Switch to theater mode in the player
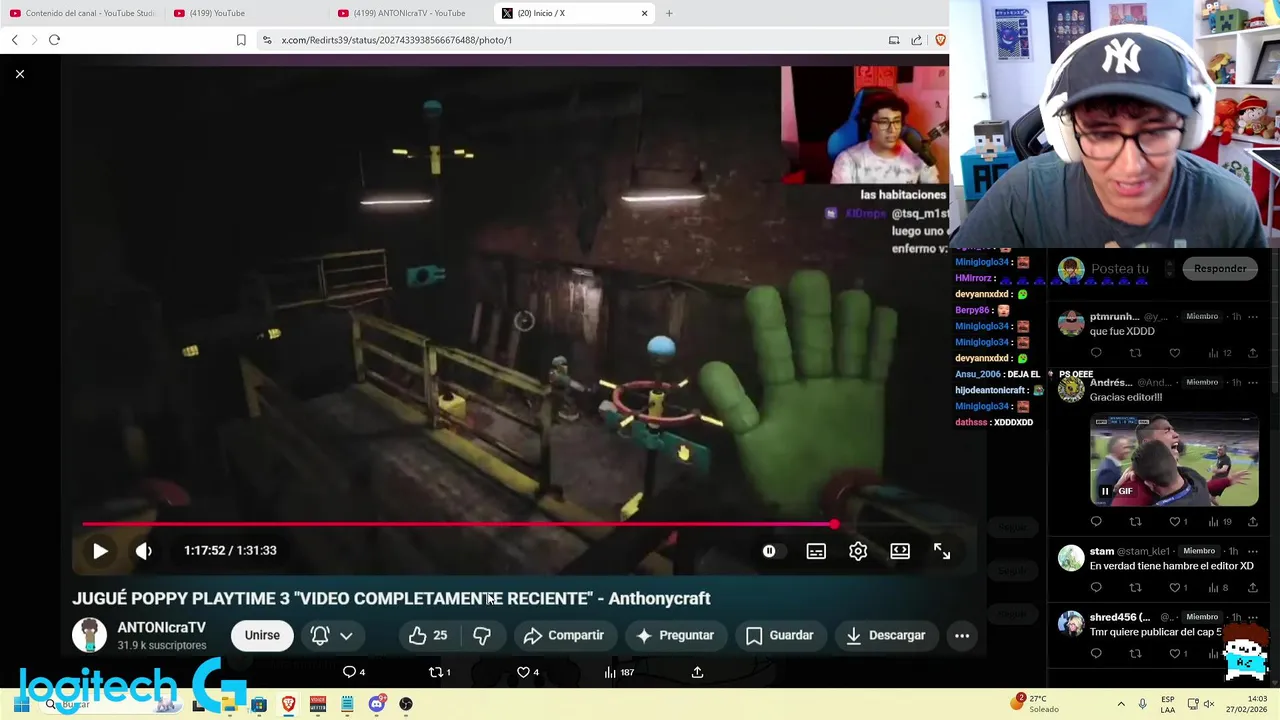1280x720 pixels. [x=900, y=551]
